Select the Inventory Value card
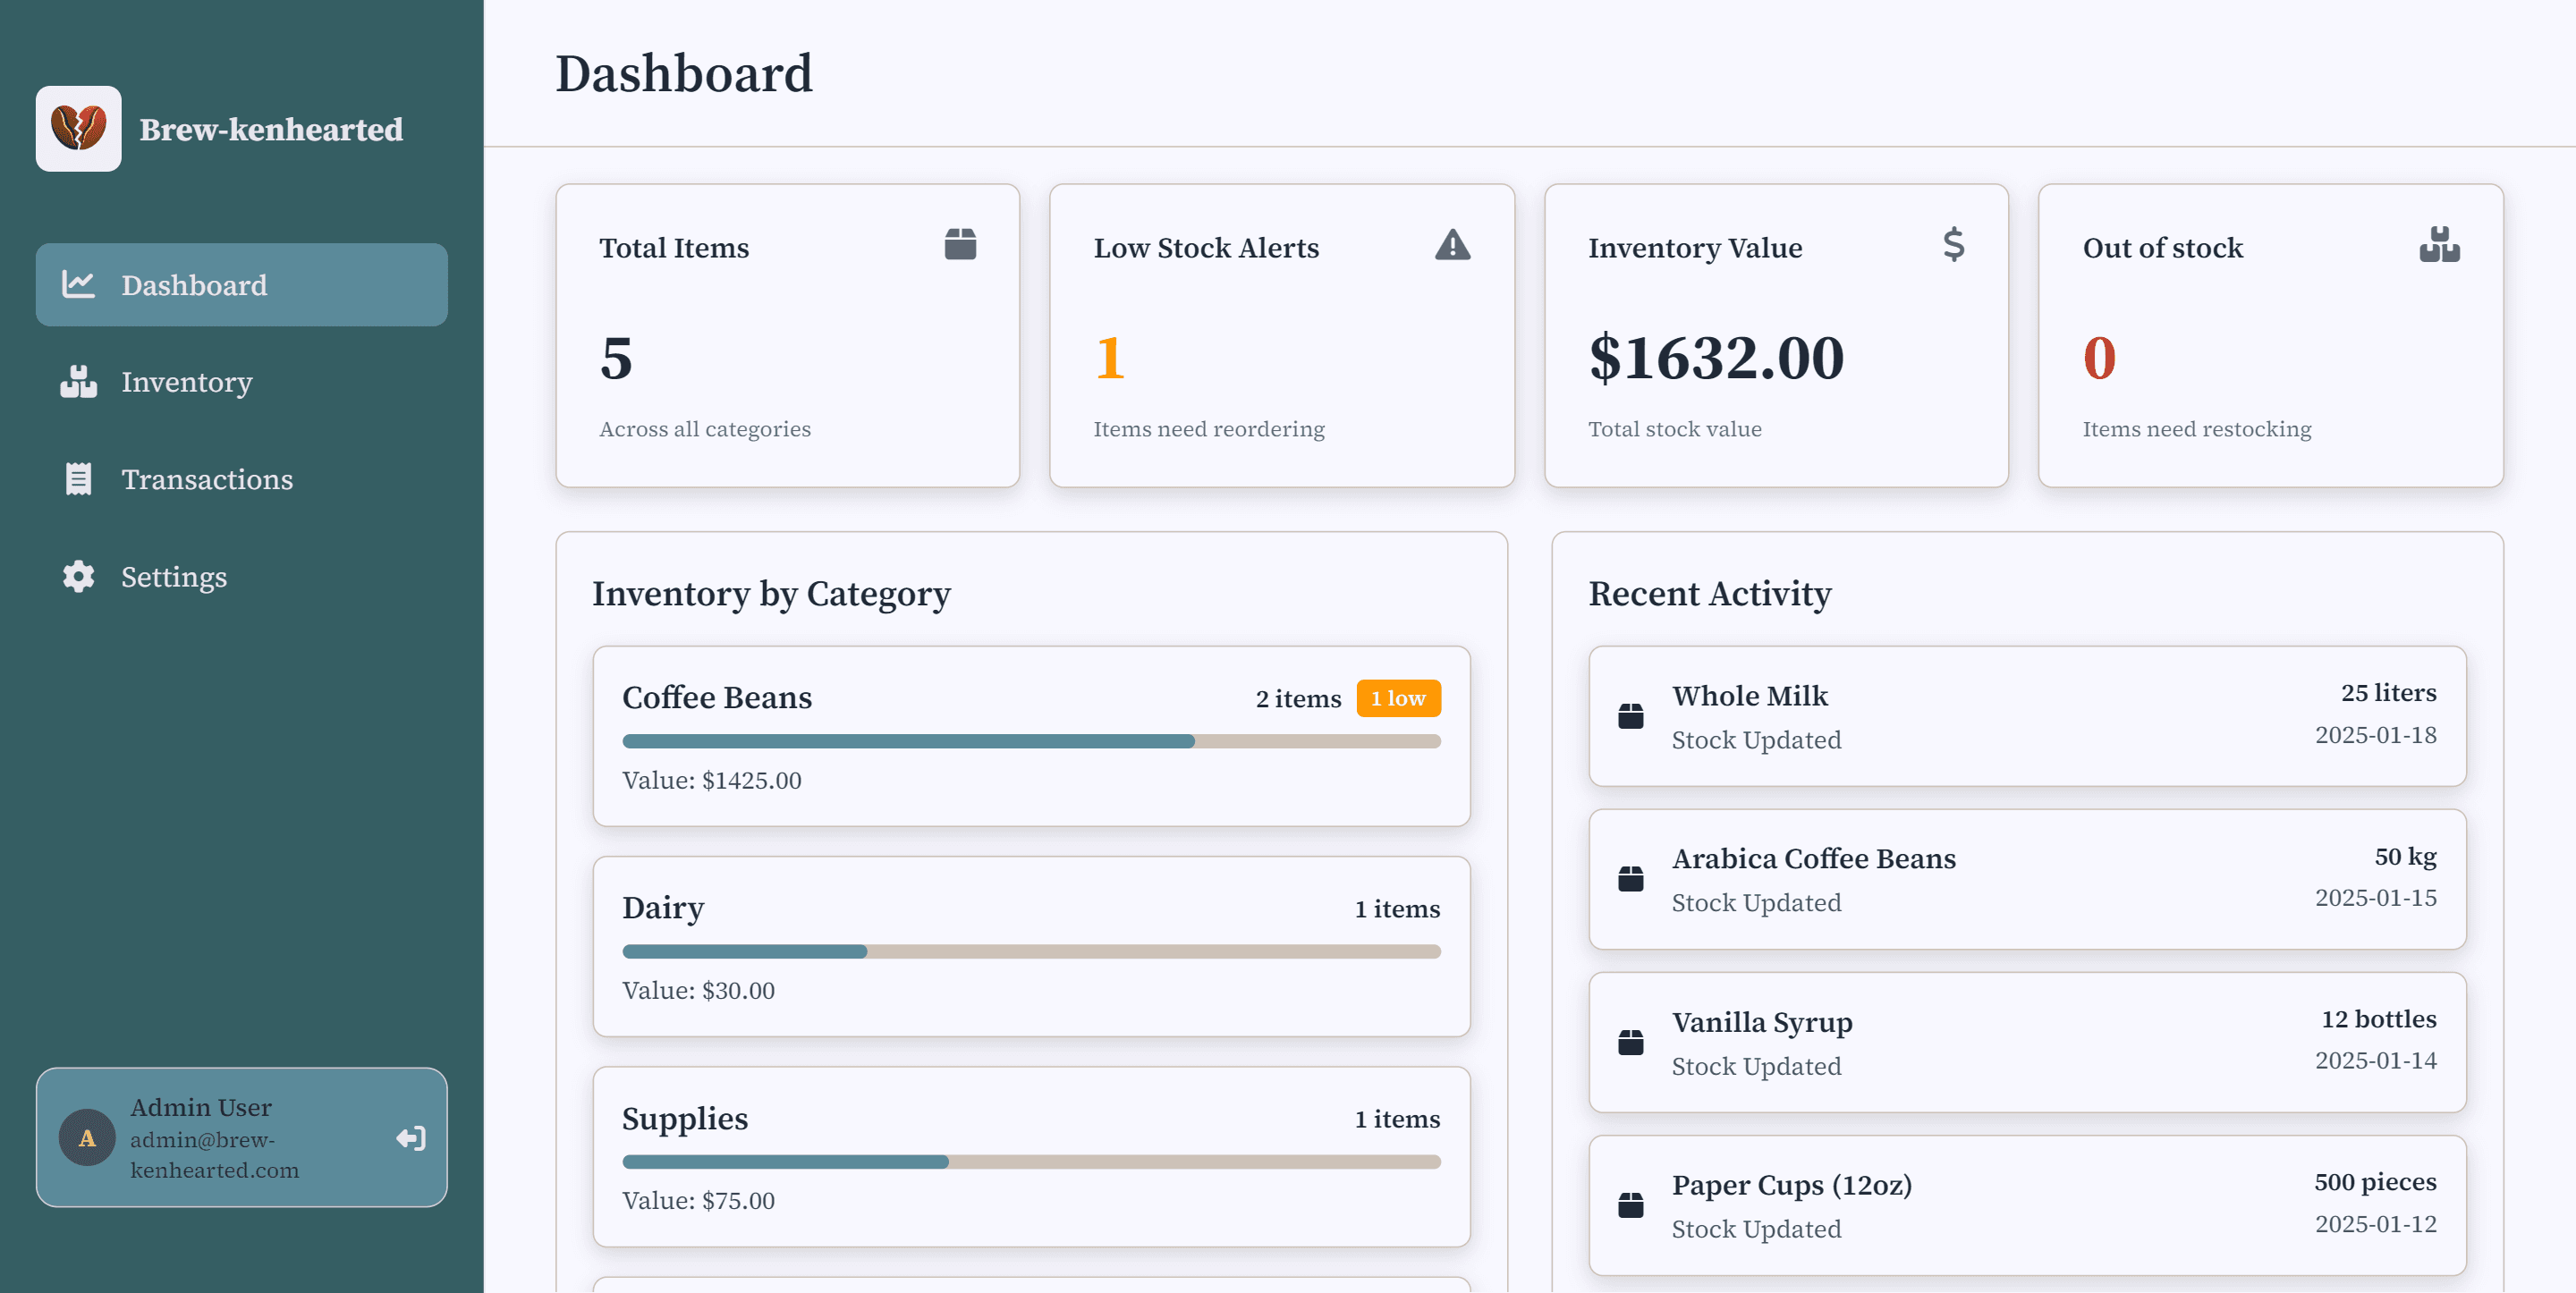 tap(1776, 335)
